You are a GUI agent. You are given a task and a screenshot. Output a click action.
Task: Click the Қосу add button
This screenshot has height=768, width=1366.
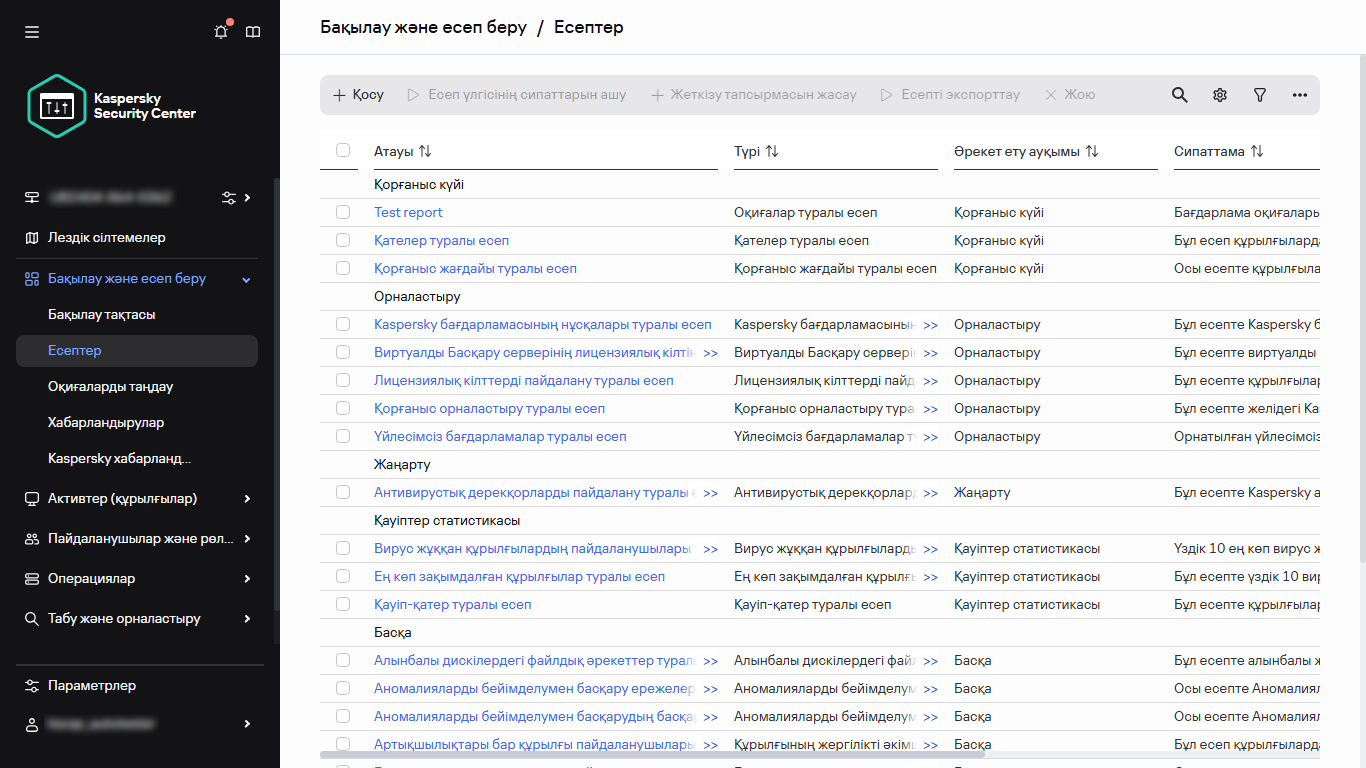(358, 95)
